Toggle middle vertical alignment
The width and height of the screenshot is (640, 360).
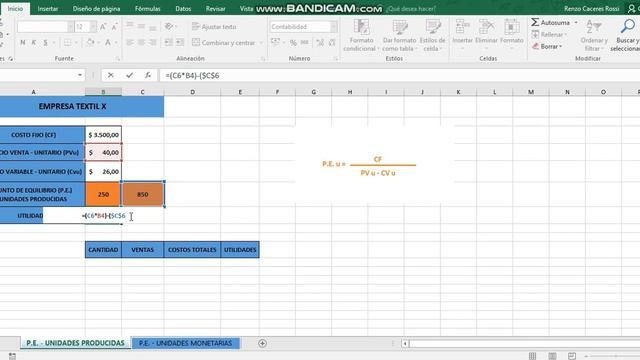pos(141,27)
